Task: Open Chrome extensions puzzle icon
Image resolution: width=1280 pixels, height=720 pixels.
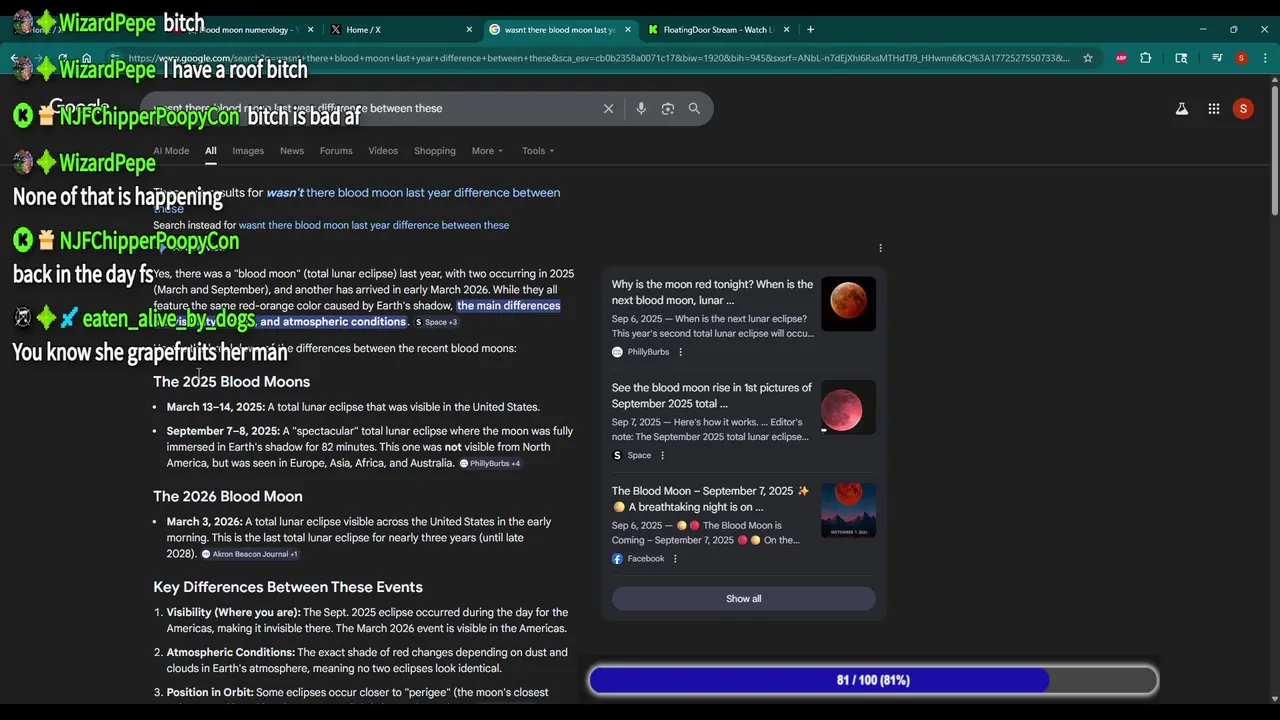Action: tap(1146, 58)
